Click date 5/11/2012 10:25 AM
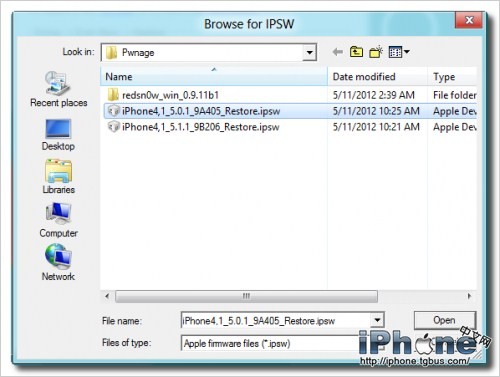 pyautogui.click(x=376, y=111)
